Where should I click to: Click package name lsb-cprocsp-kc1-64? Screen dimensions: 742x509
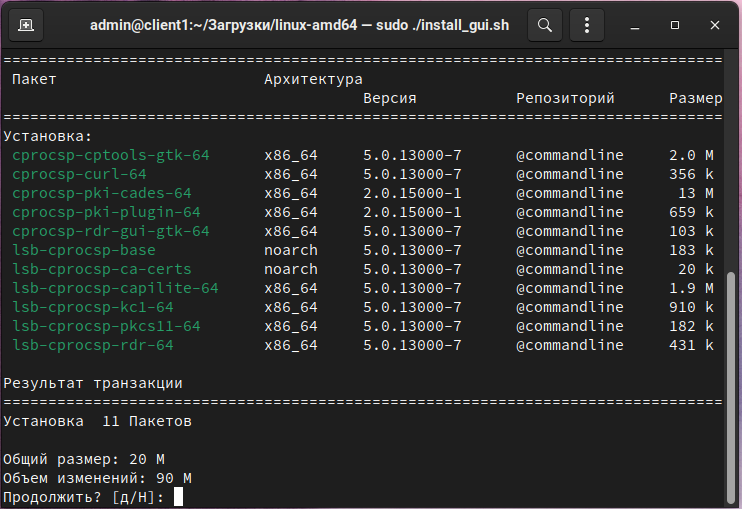[x=93, y=307]
